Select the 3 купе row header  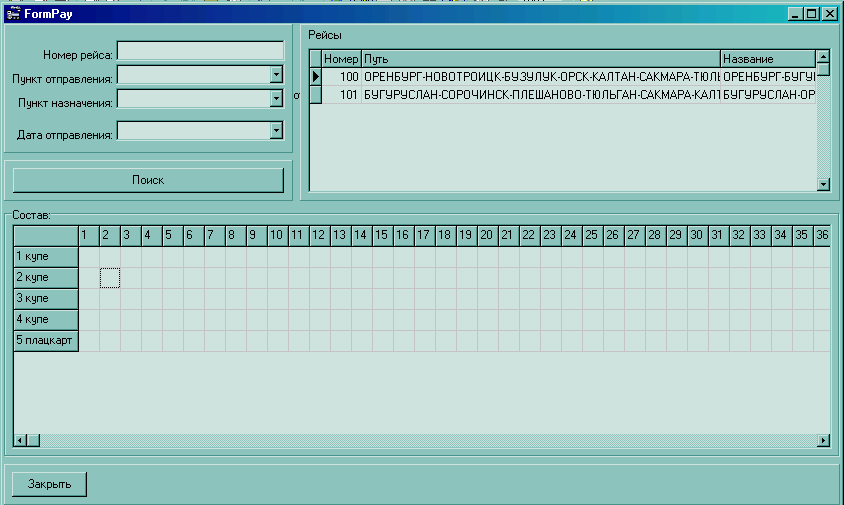click(x=46, y=298)
